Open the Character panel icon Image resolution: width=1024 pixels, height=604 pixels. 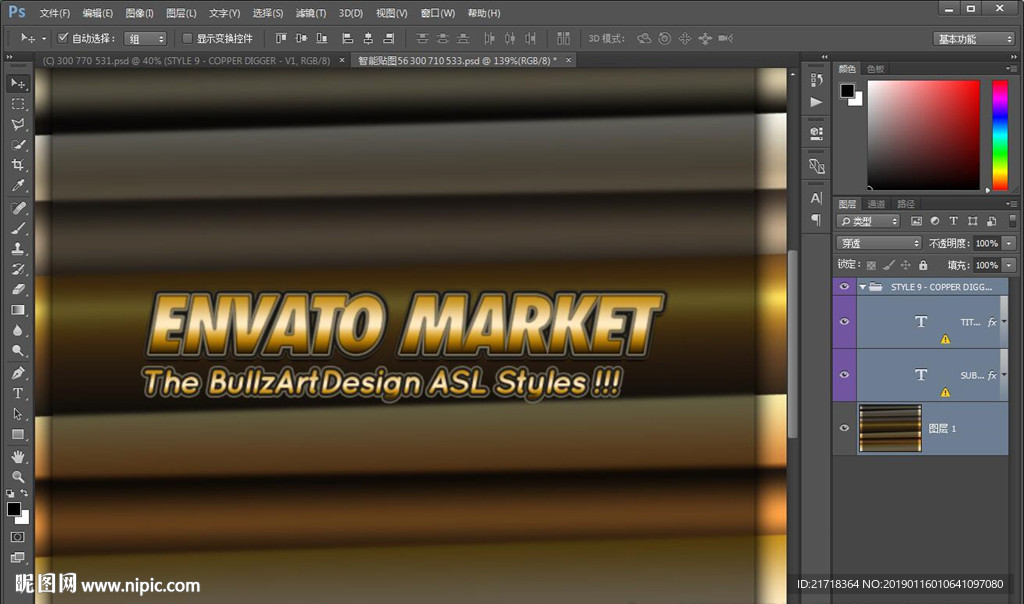(816, 198)
